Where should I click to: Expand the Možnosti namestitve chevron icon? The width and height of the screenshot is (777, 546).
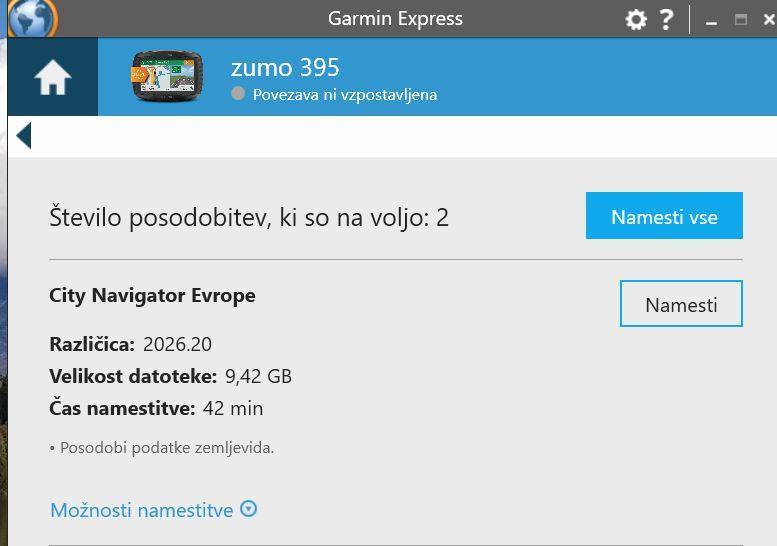tap(249, 509)
